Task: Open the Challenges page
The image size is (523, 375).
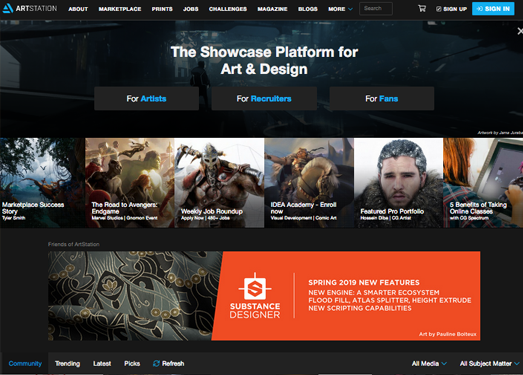Action: pyautogui.click(x=228, y=9)
